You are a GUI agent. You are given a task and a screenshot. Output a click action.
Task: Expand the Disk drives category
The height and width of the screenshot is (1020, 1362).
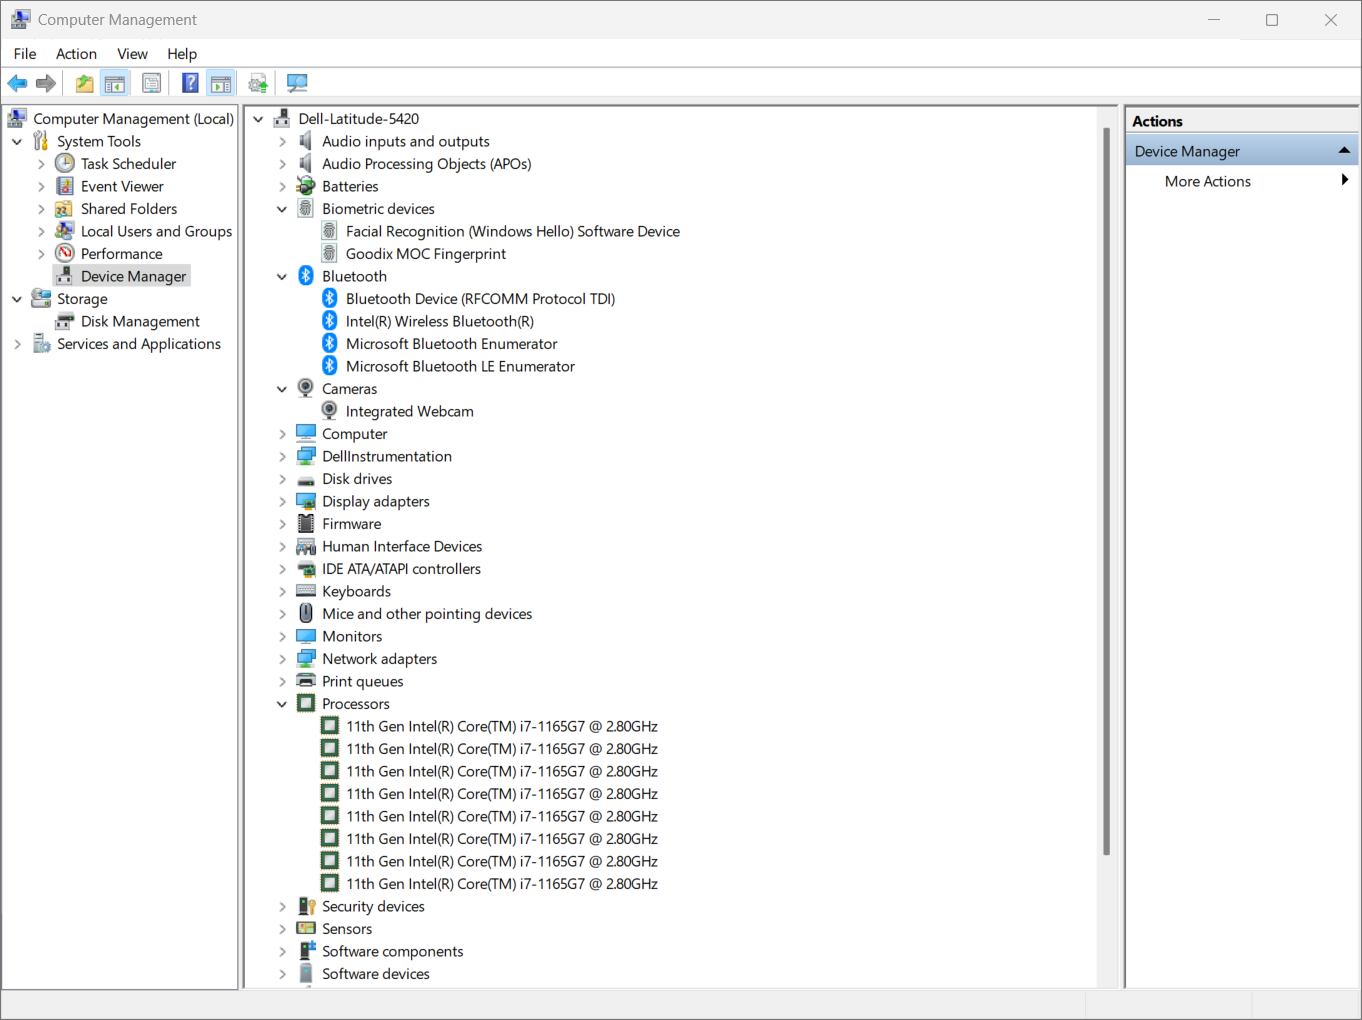(282, 479)
